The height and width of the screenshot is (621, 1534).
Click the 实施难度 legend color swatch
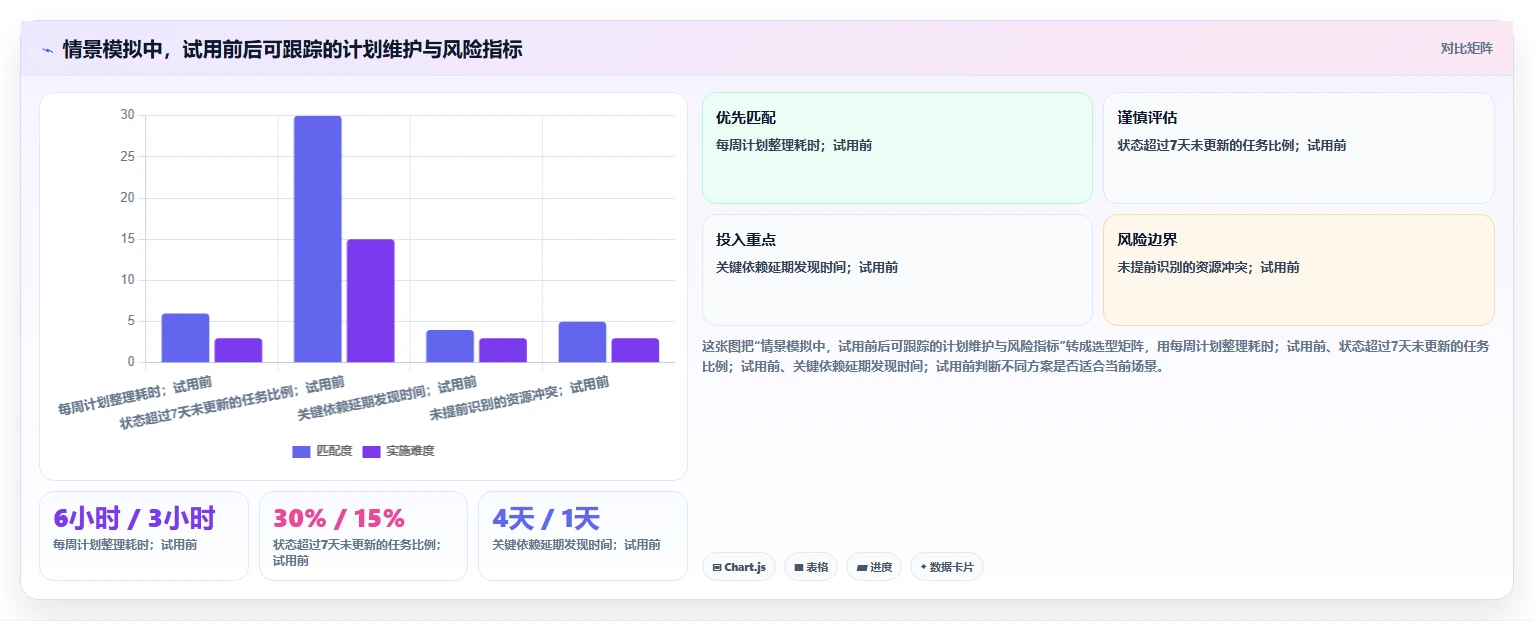click(371, 451)
